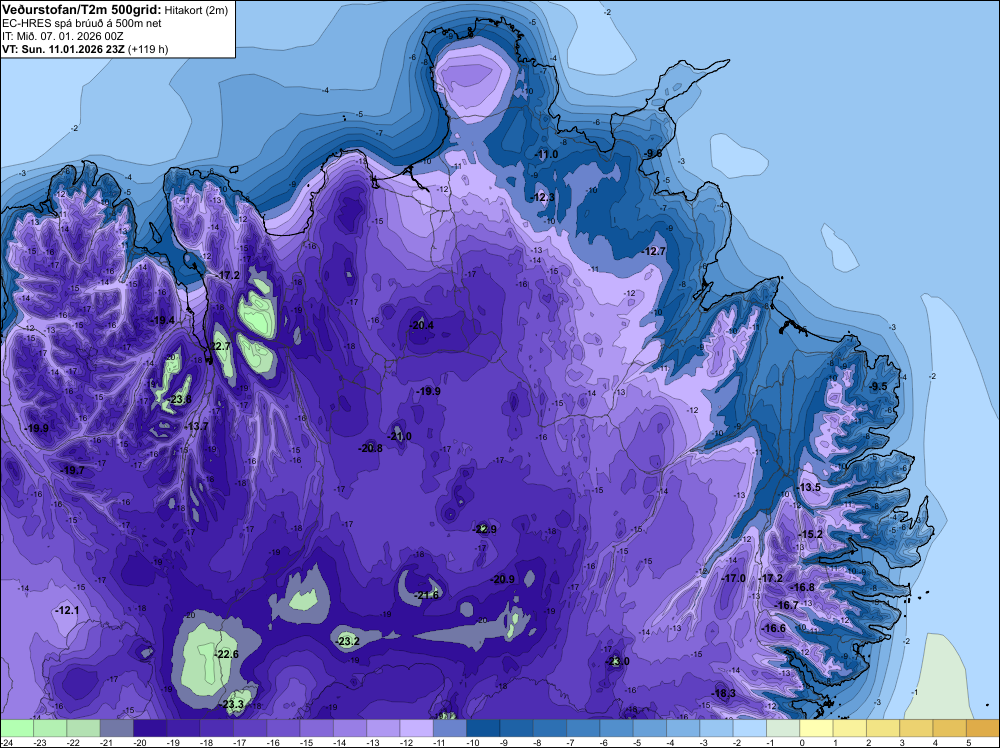Select the -20.8 temperature value
This screenshot has height=748, width=1000.
(x=371, y=448)
